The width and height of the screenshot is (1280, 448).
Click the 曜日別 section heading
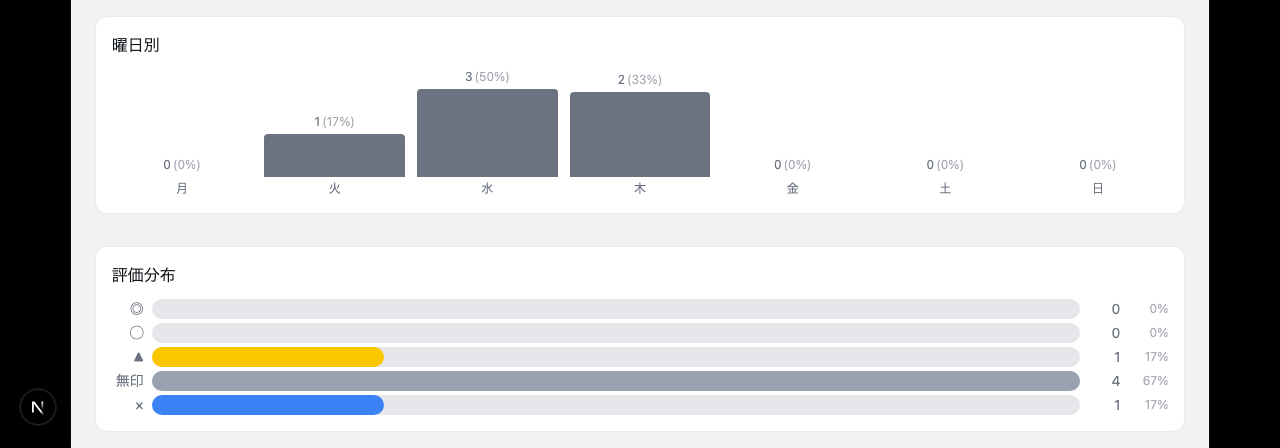pos(136,45)
